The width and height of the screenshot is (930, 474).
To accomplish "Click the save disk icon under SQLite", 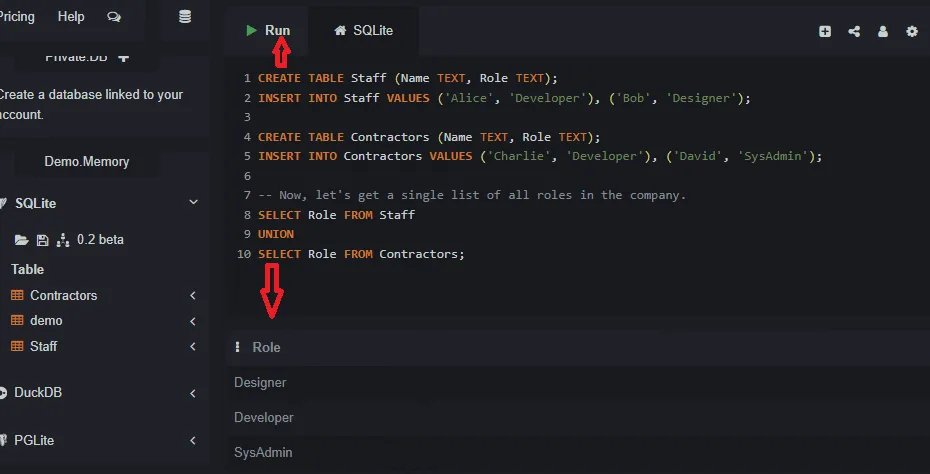I will click(x=42, y=240).
